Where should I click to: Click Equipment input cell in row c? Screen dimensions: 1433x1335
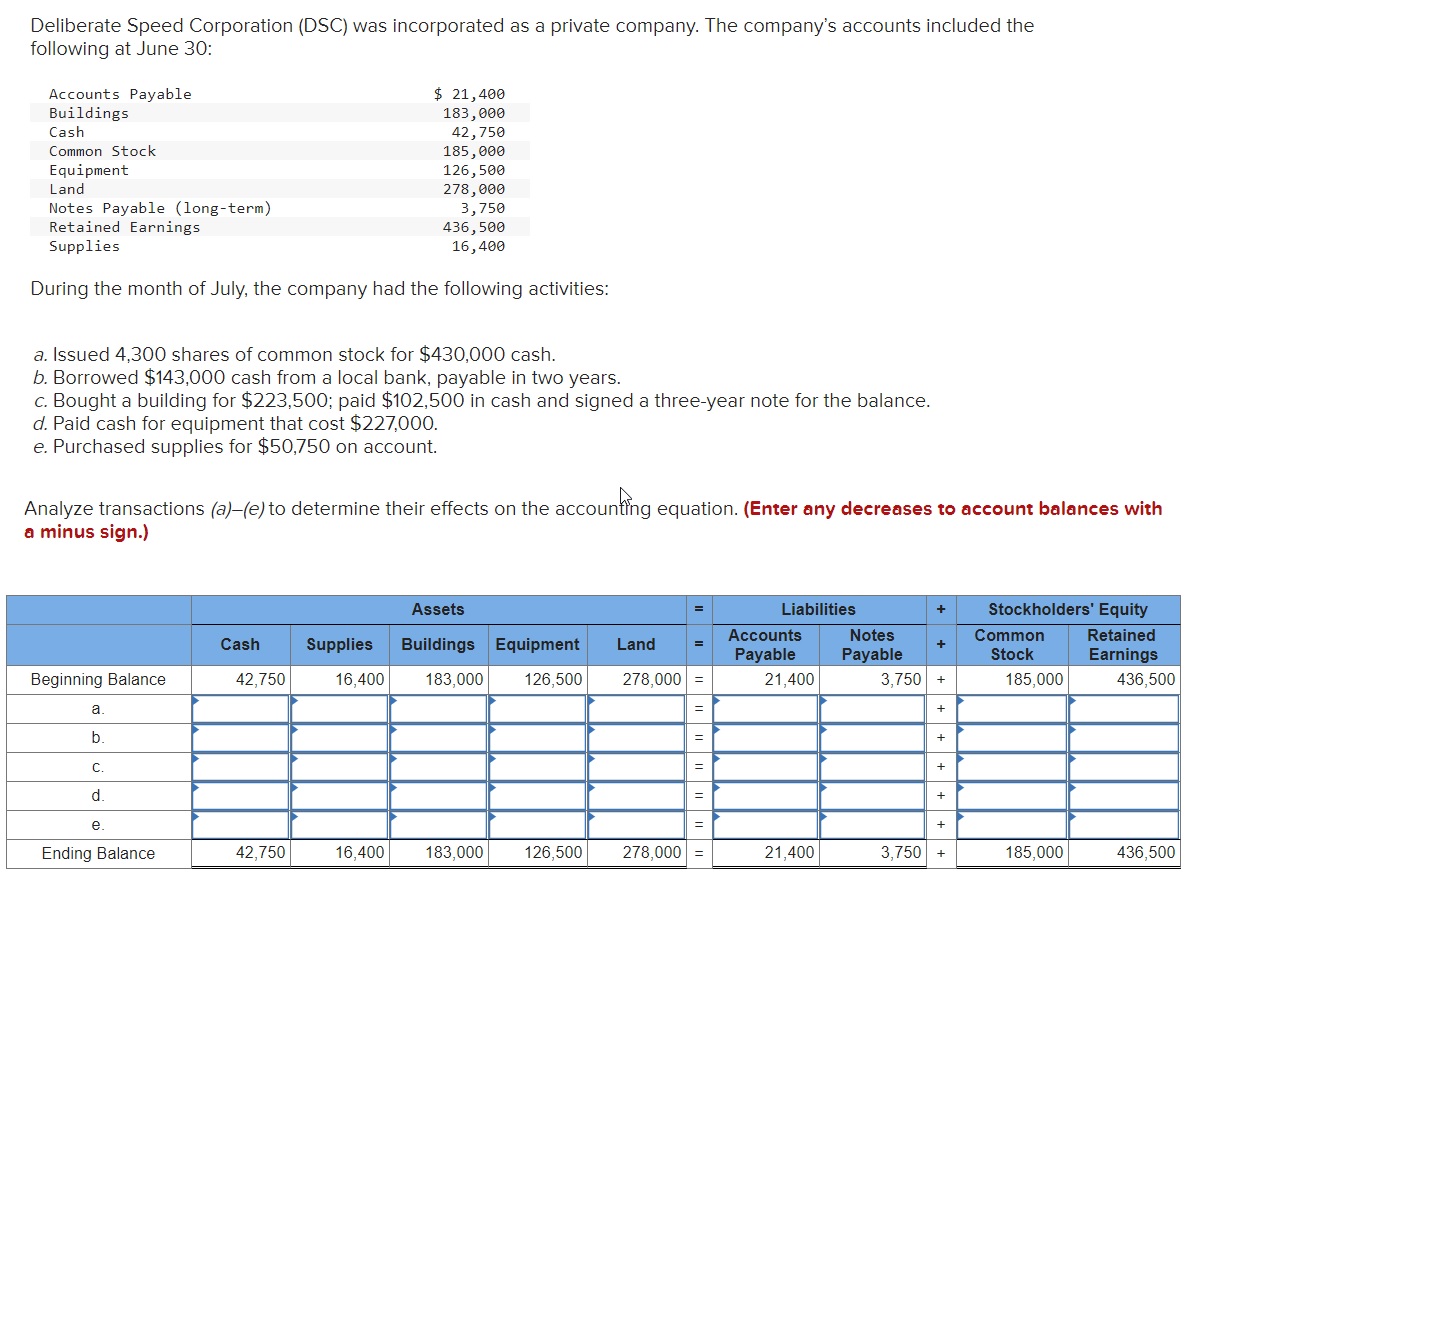coord(537,767)
